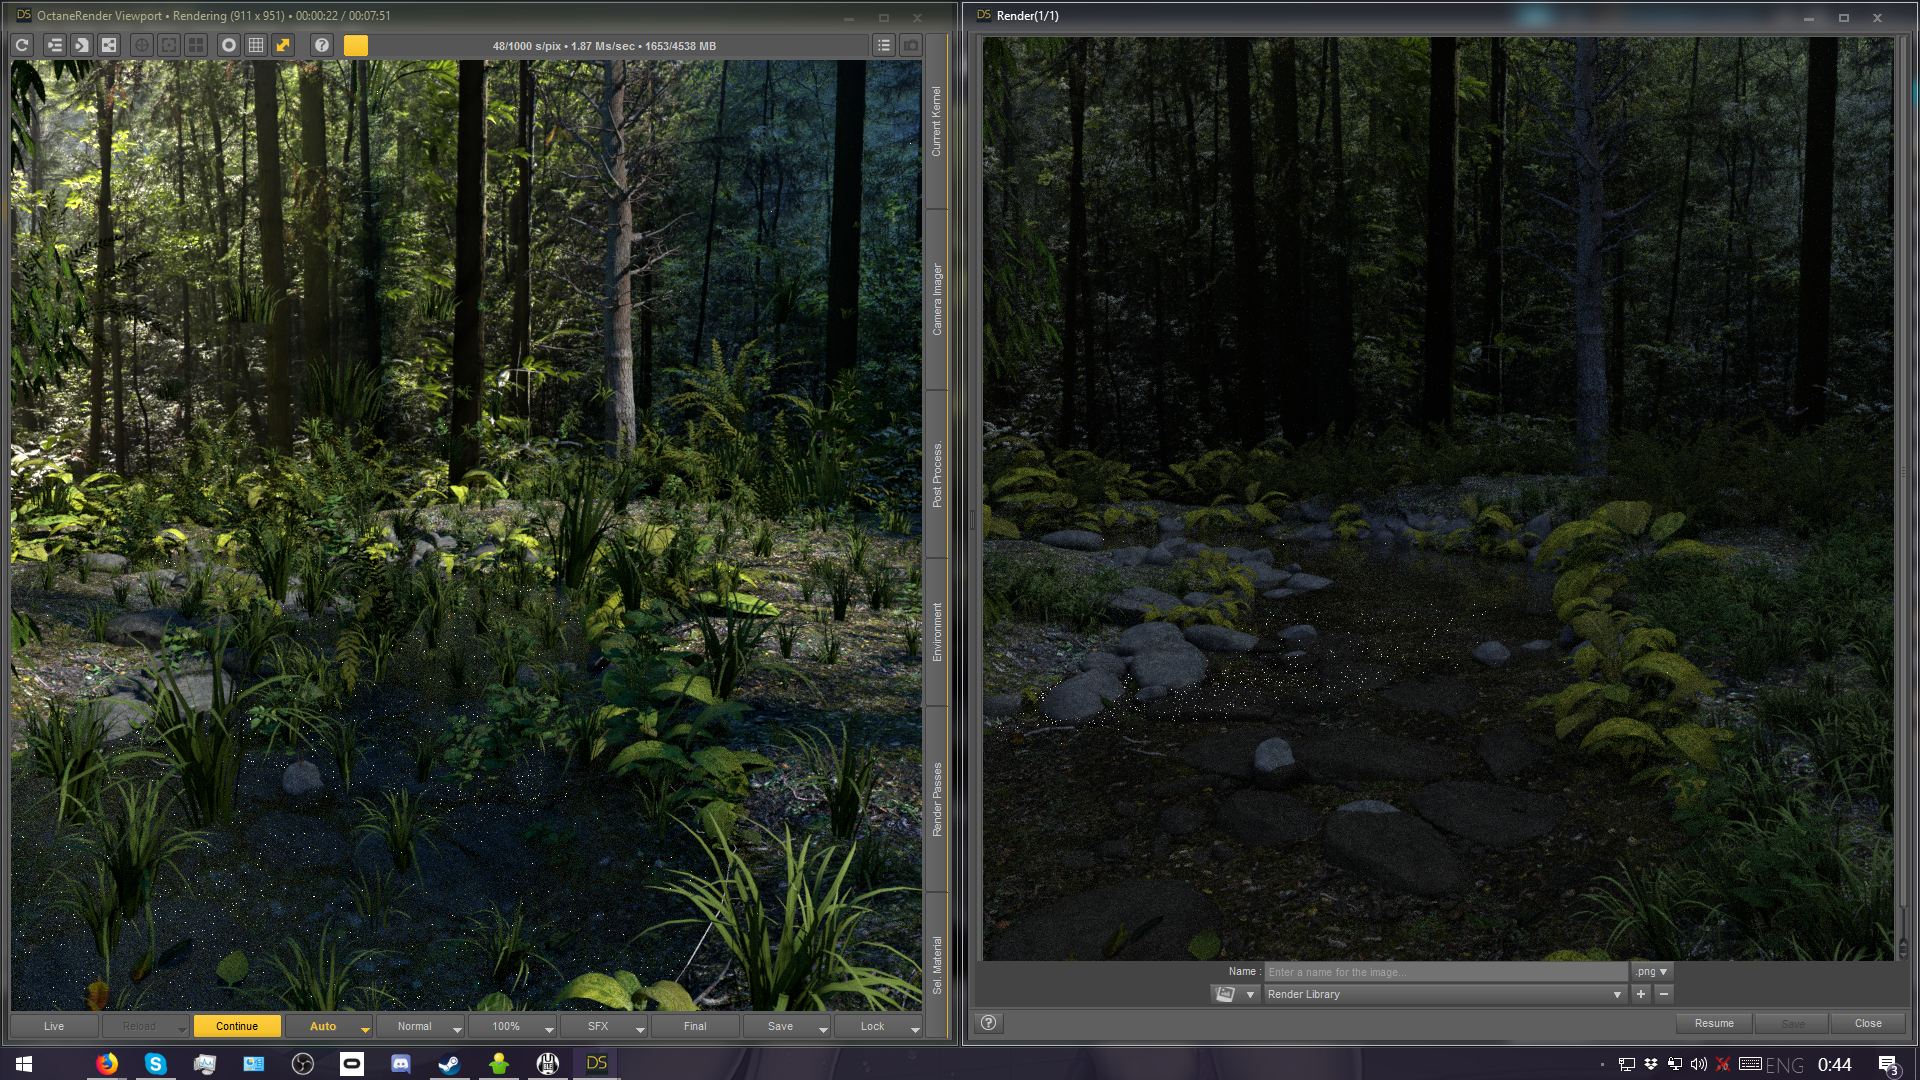Click the yellow color swatch in toolbar
This screenshot has width=1920, height=1080.
[356, 45]
